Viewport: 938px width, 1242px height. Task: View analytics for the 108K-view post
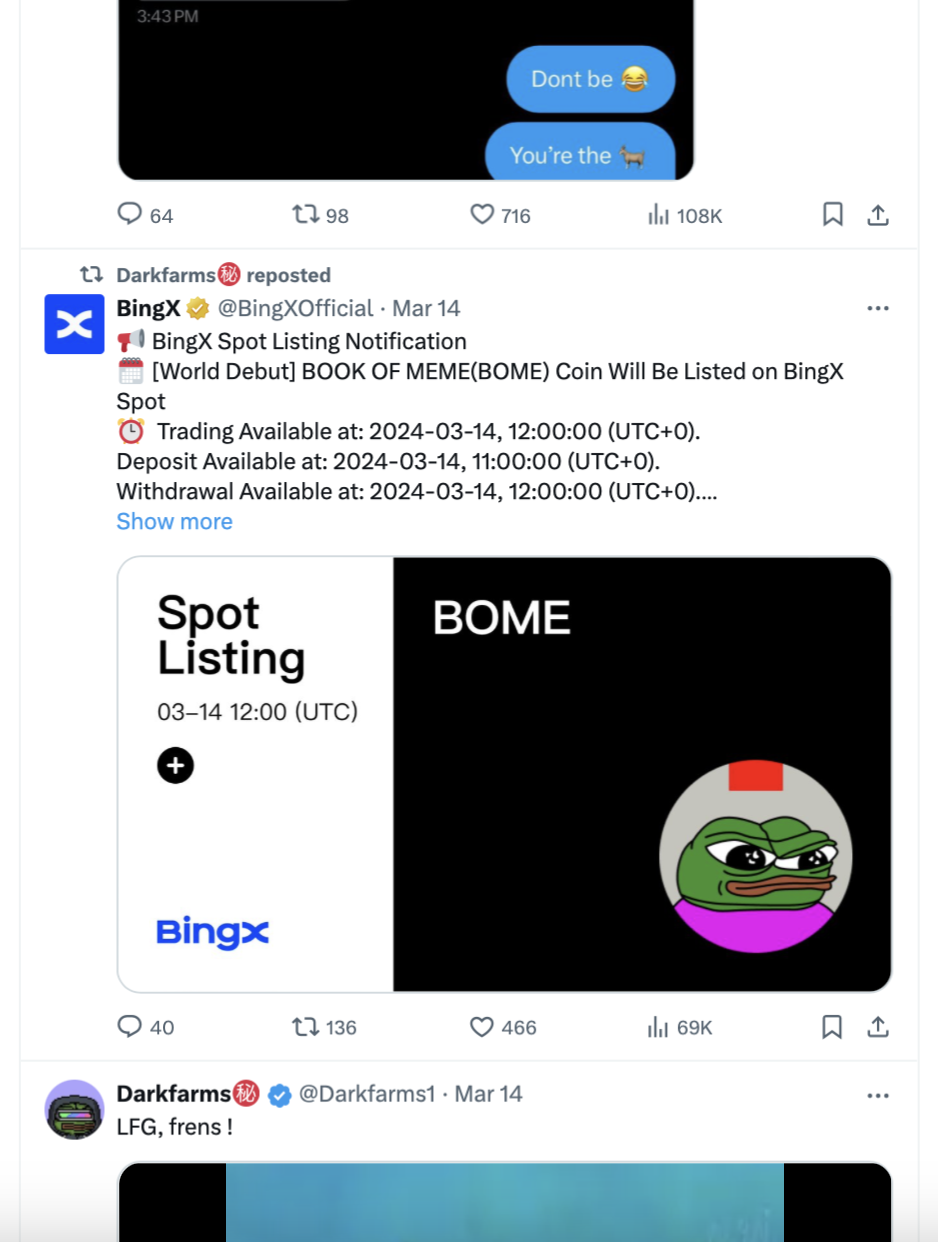click(x=658, y=214)
